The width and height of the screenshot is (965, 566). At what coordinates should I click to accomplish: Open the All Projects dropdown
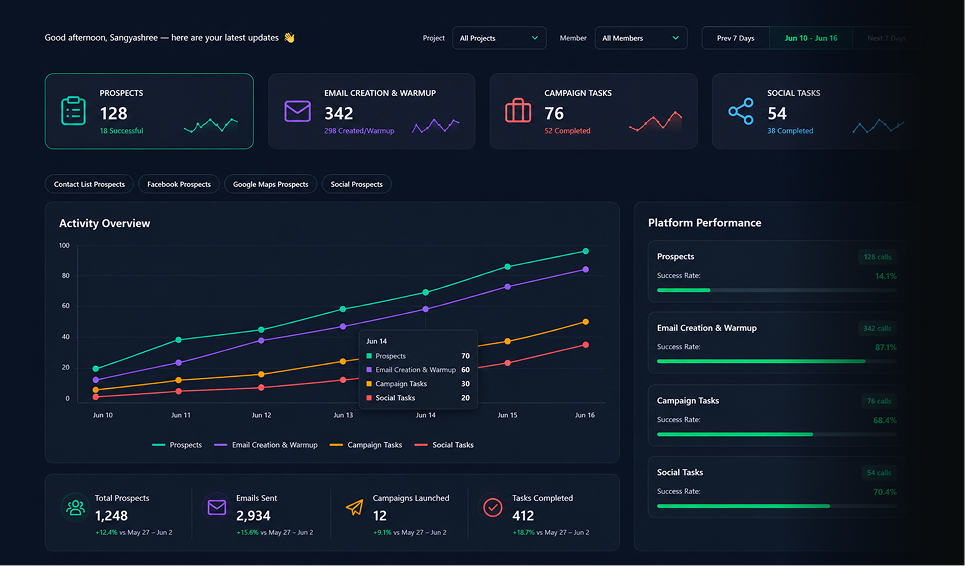pyautogui.click(x=499, y=38)
